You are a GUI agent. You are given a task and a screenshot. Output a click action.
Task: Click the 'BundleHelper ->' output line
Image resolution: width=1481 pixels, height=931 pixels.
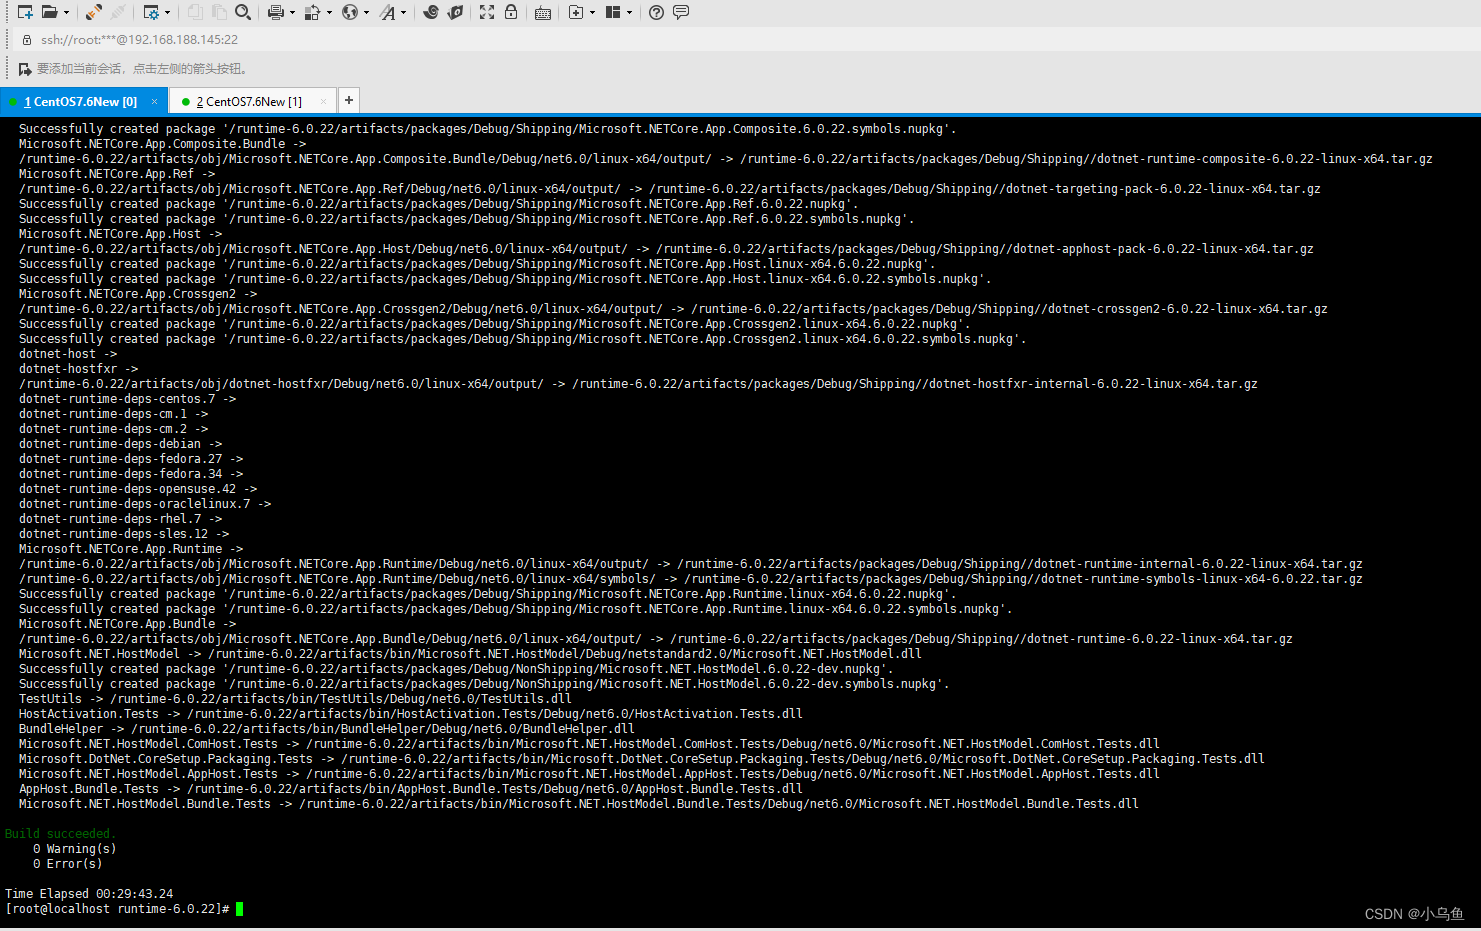point(327,729)
